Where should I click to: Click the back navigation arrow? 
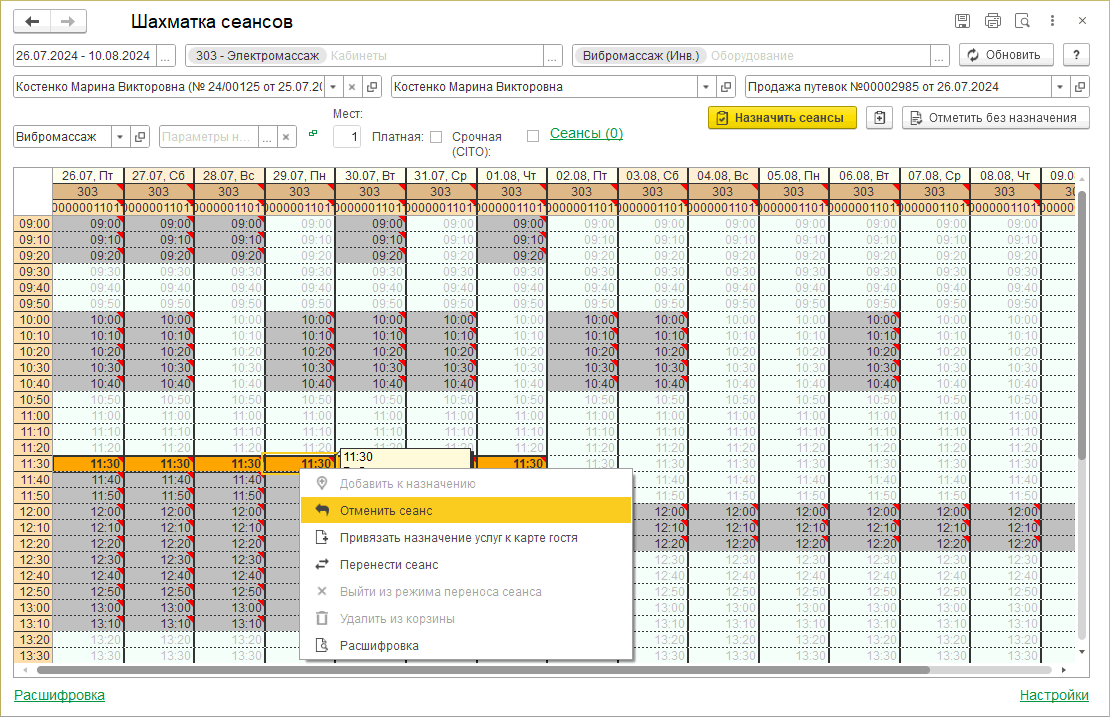(x=32, y=21)
